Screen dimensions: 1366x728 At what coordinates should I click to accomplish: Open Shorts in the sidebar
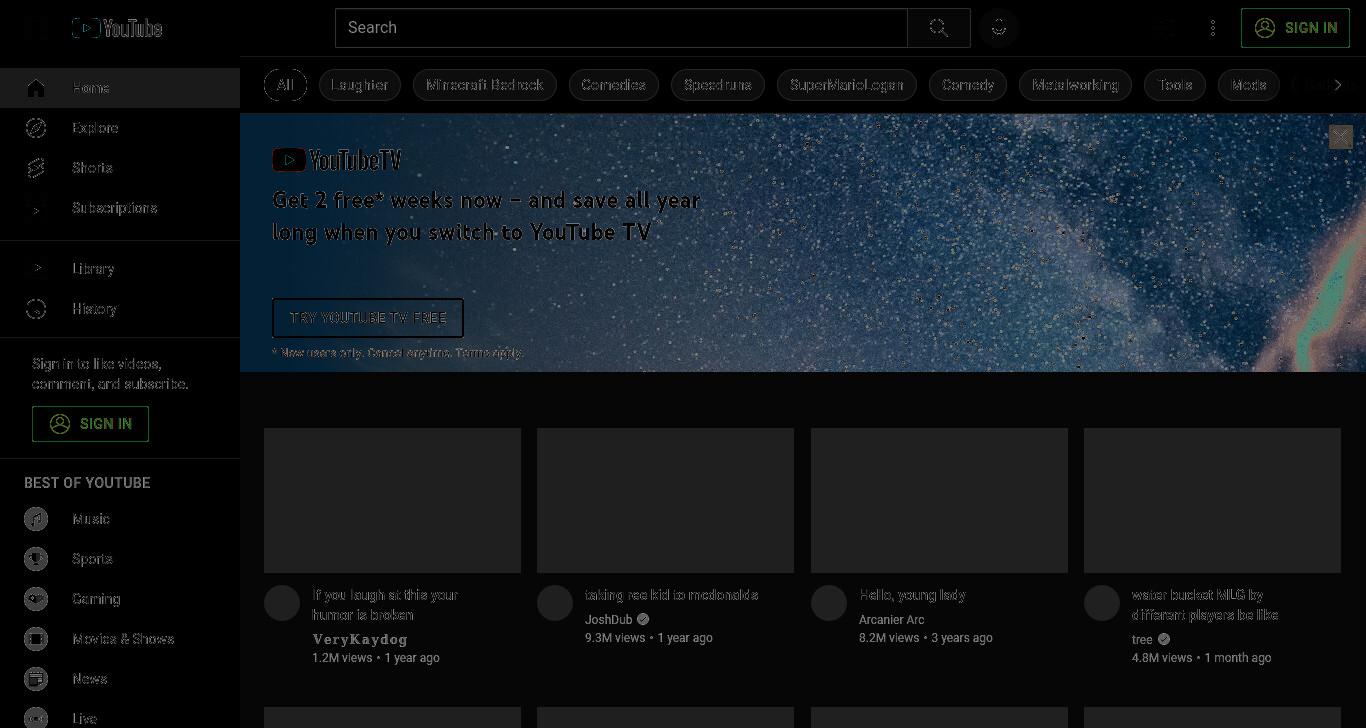[120, 168]
